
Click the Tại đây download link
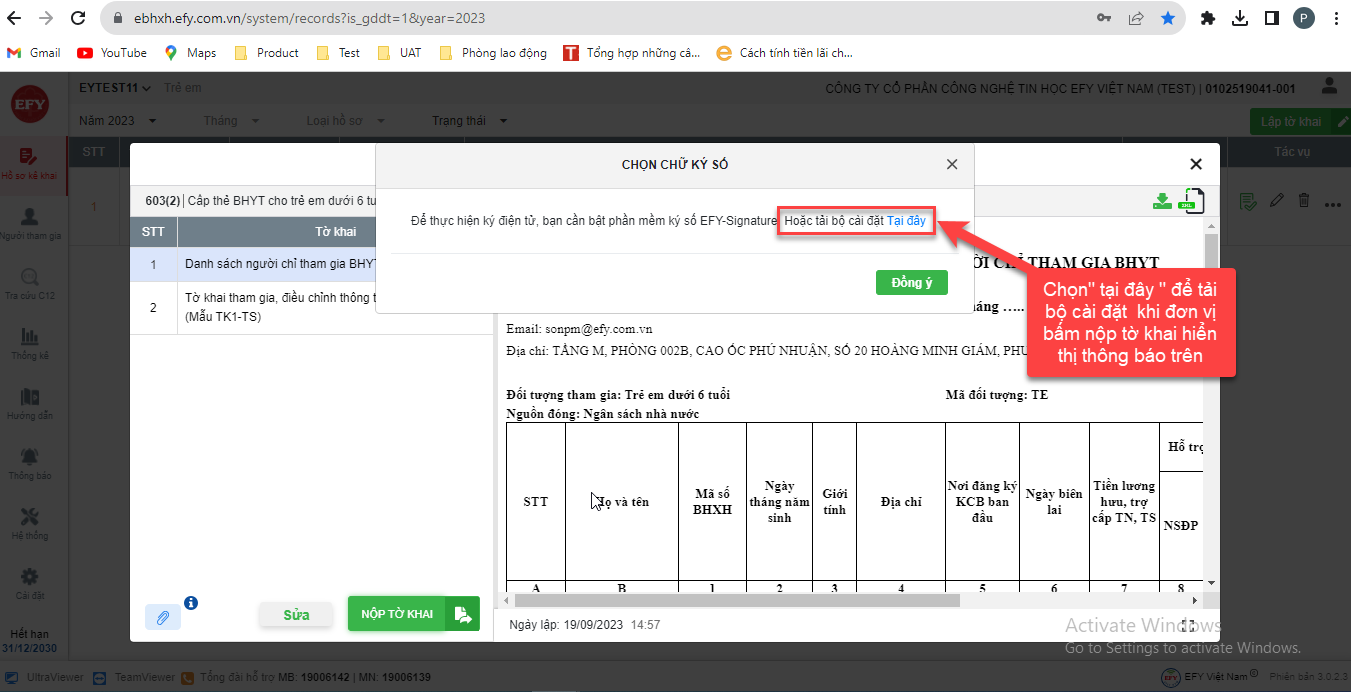pyautogui.click(x=906, y=220)
